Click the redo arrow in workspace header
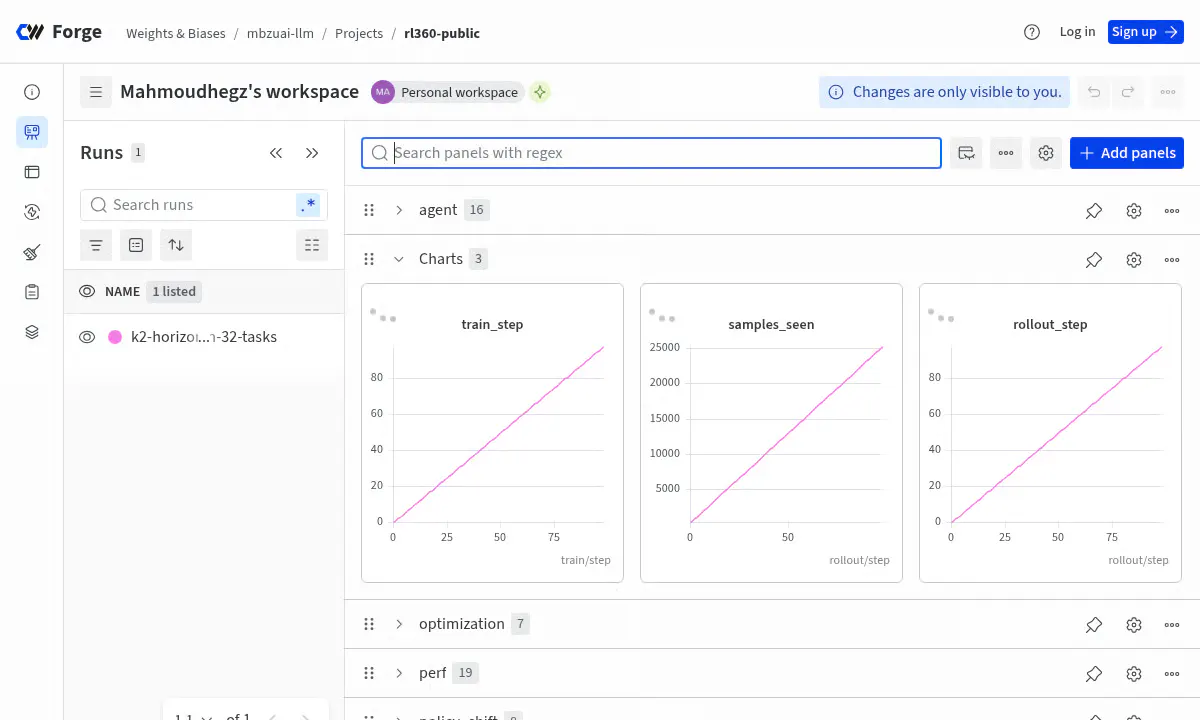This screenshot has height=720, width=1200. [1128, 92]
